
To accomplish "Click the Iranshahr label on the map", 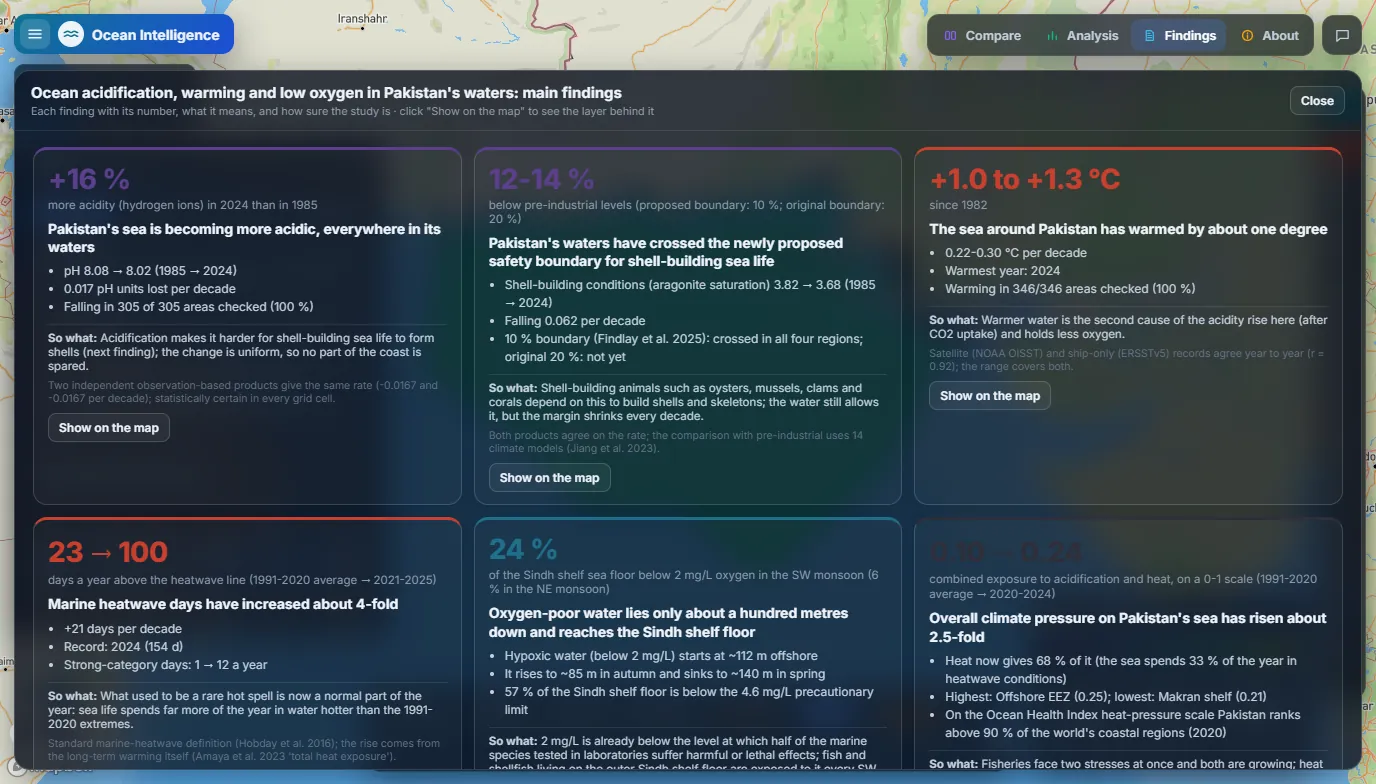I will (363, 18).
